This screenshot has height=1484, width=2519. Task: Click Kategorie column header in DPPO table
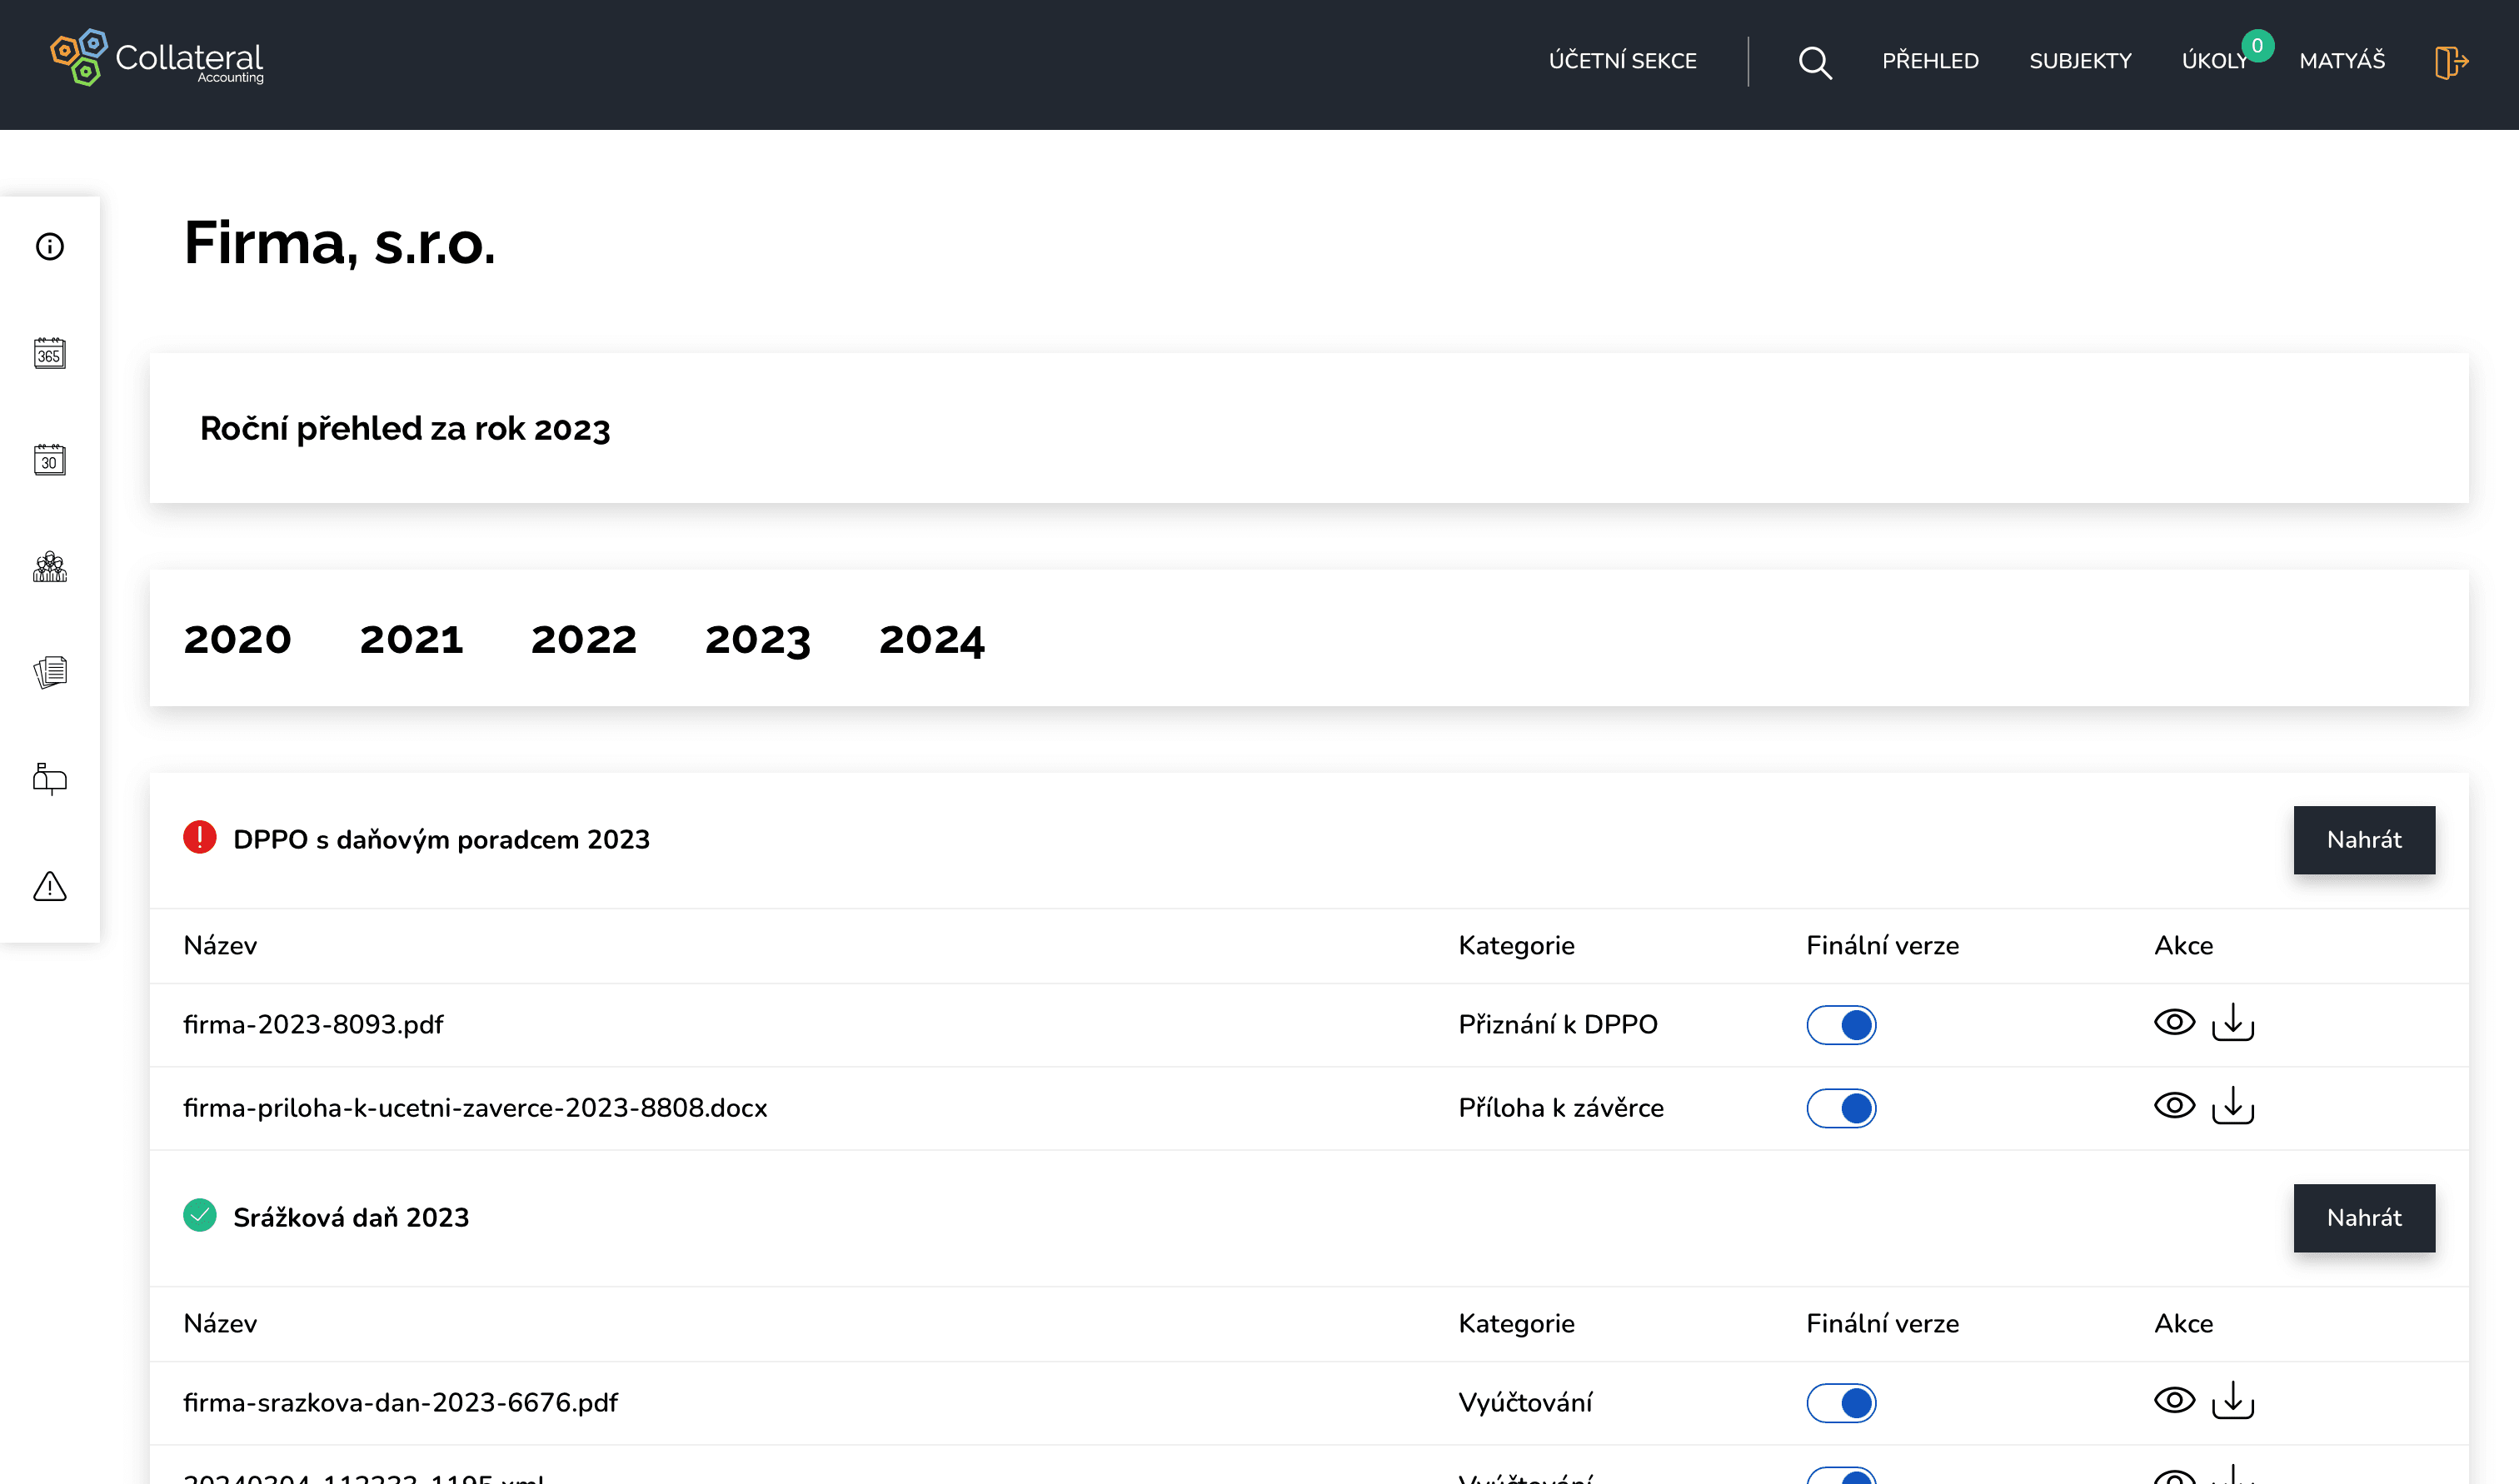click(x=1516, y=945)
